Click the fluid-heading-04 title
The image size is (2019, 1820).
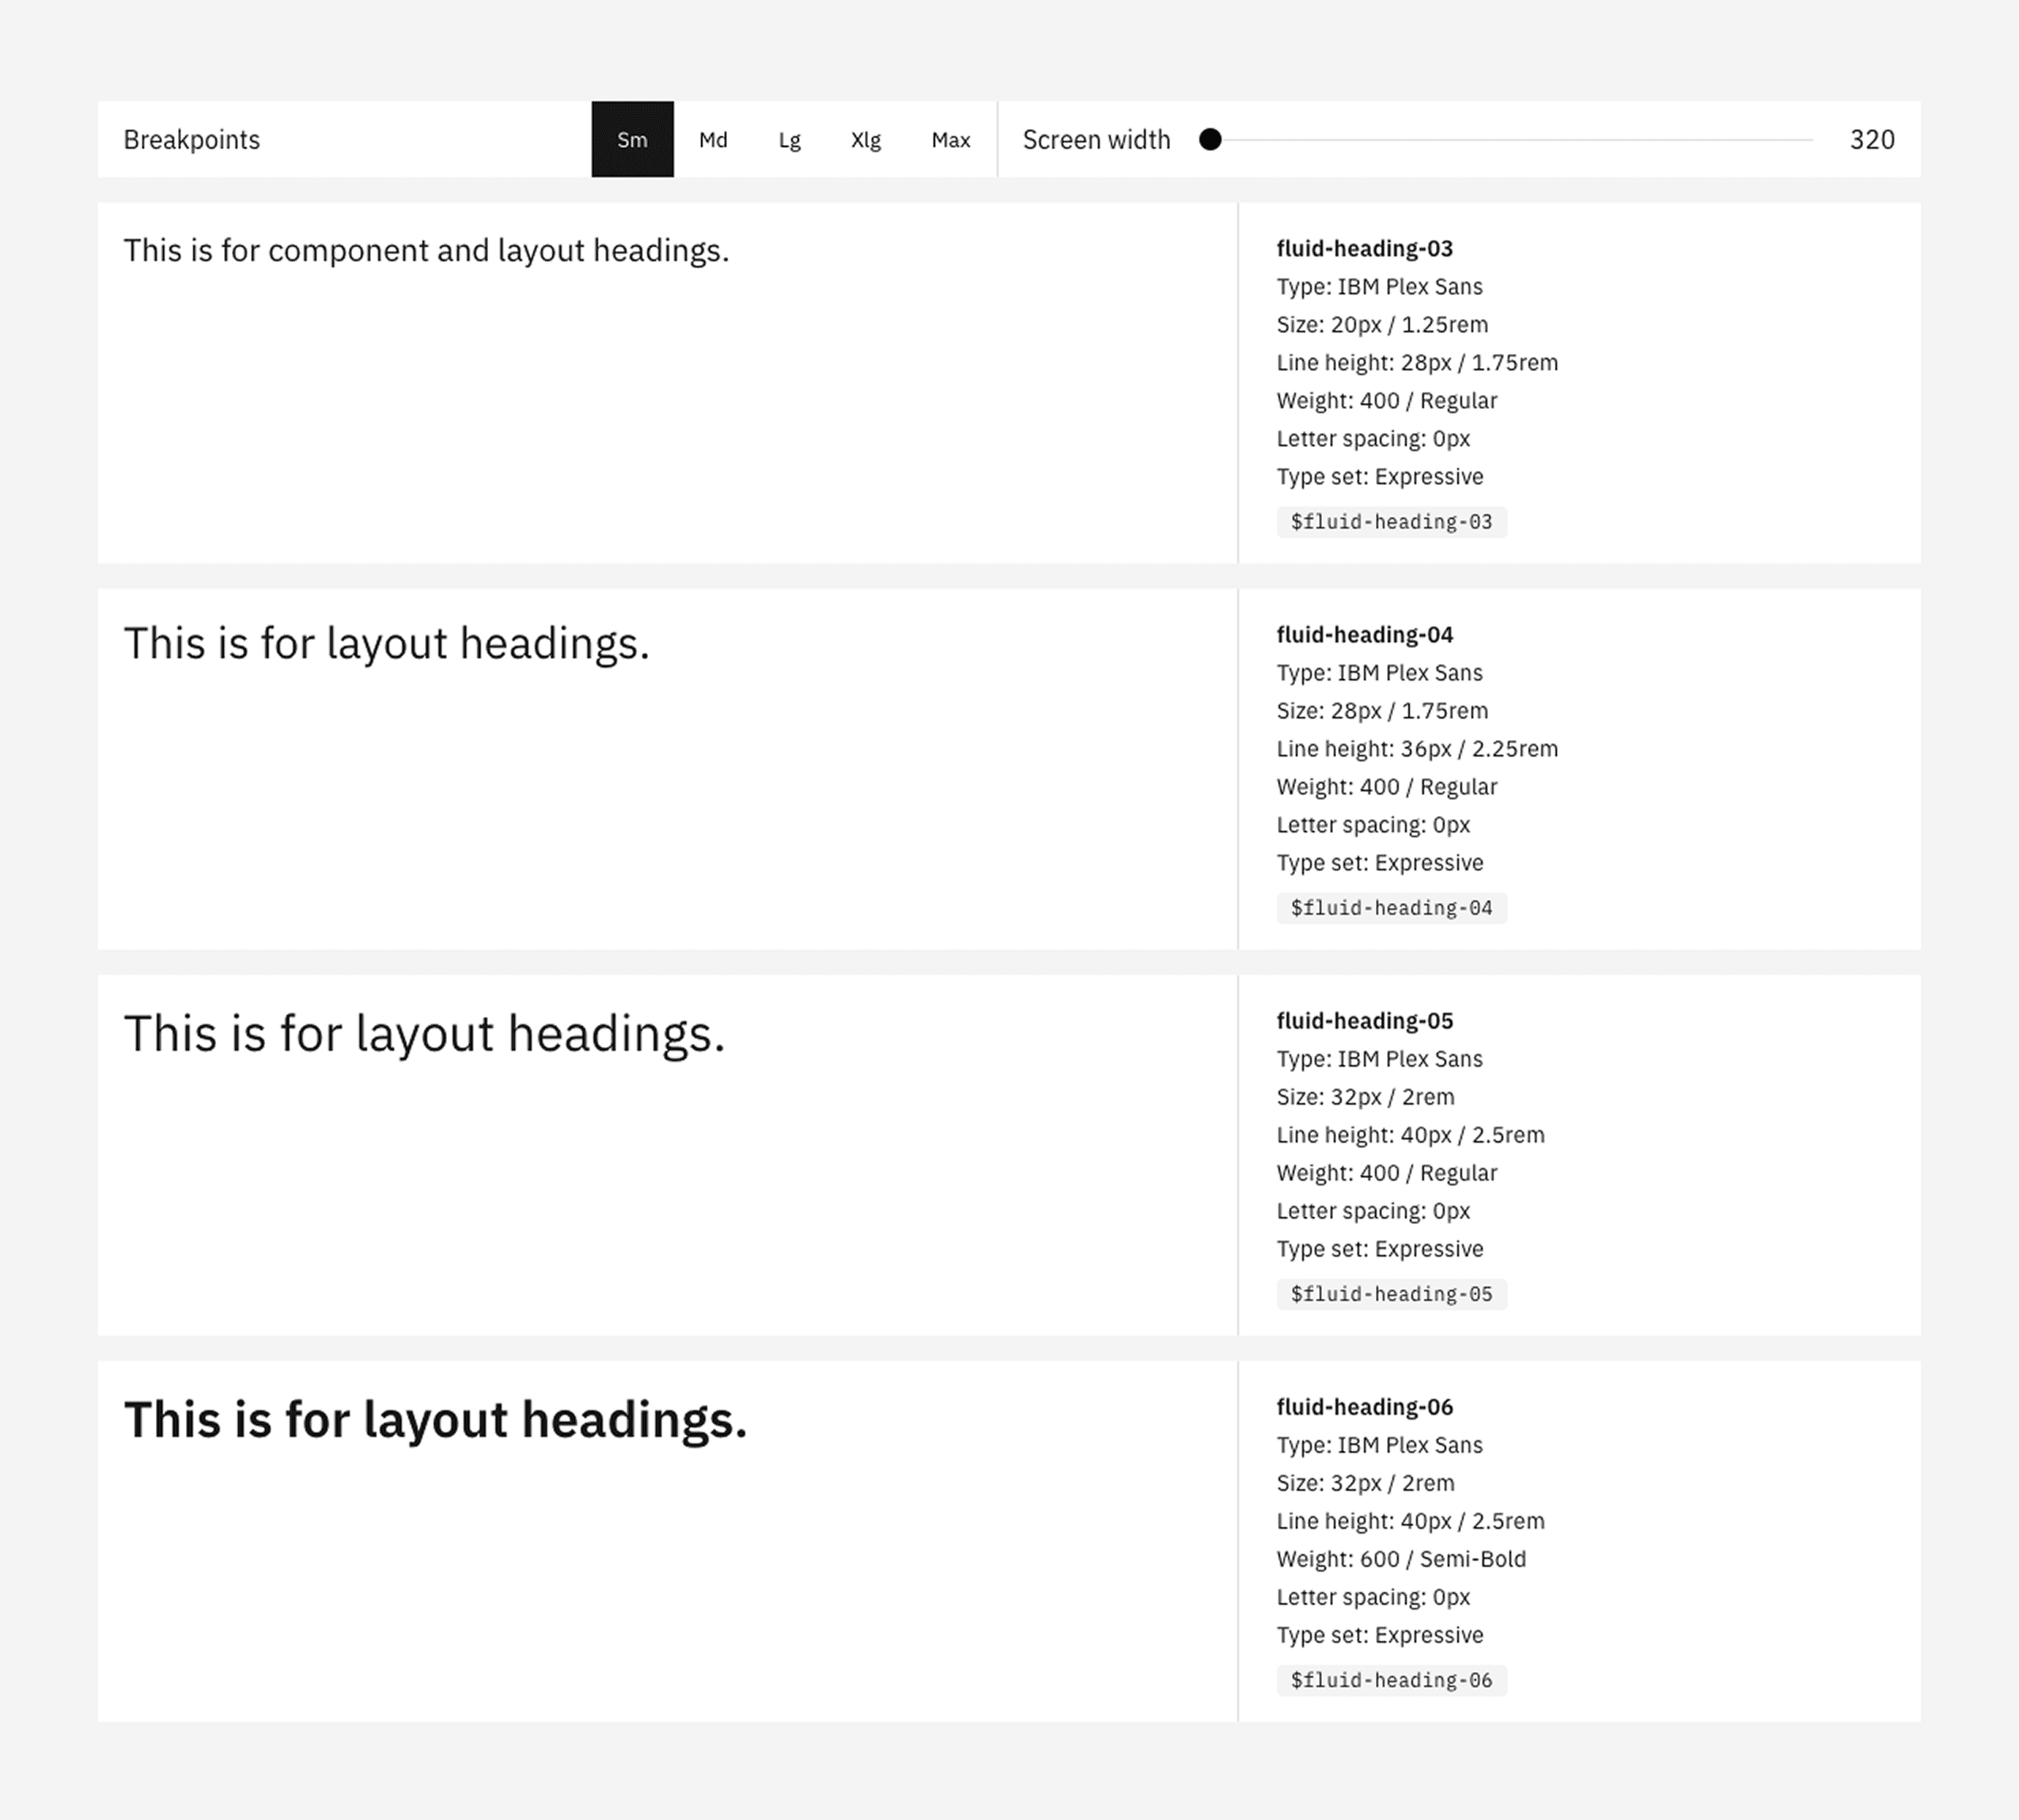[x=1364, y=634]
